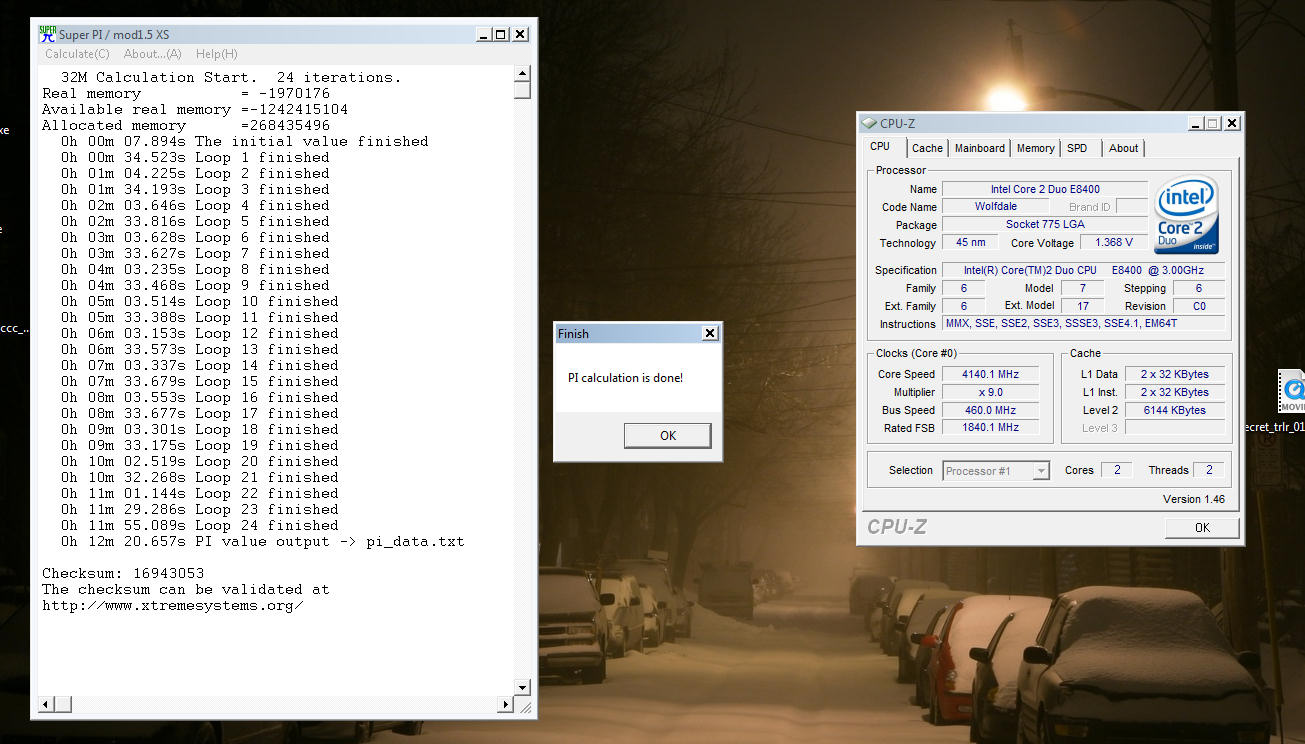
Task: Click the Stepping value 6
Action: pos(1199,288)
